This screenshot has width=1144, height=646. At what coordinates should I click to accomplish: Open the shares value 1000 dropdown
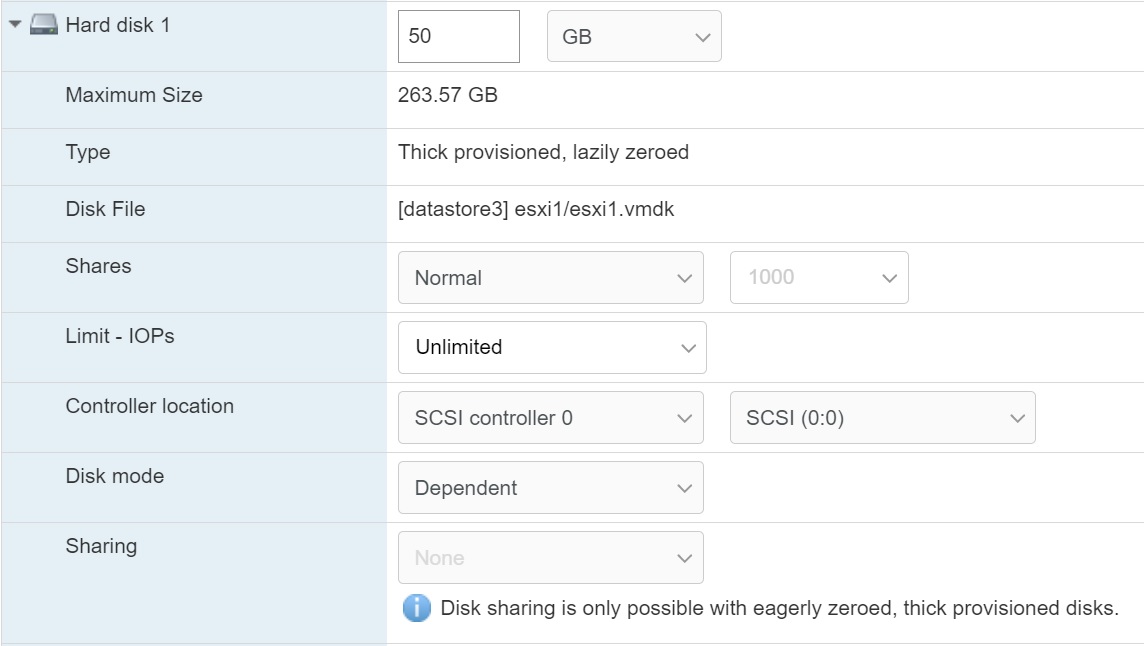tap(819, 278)
